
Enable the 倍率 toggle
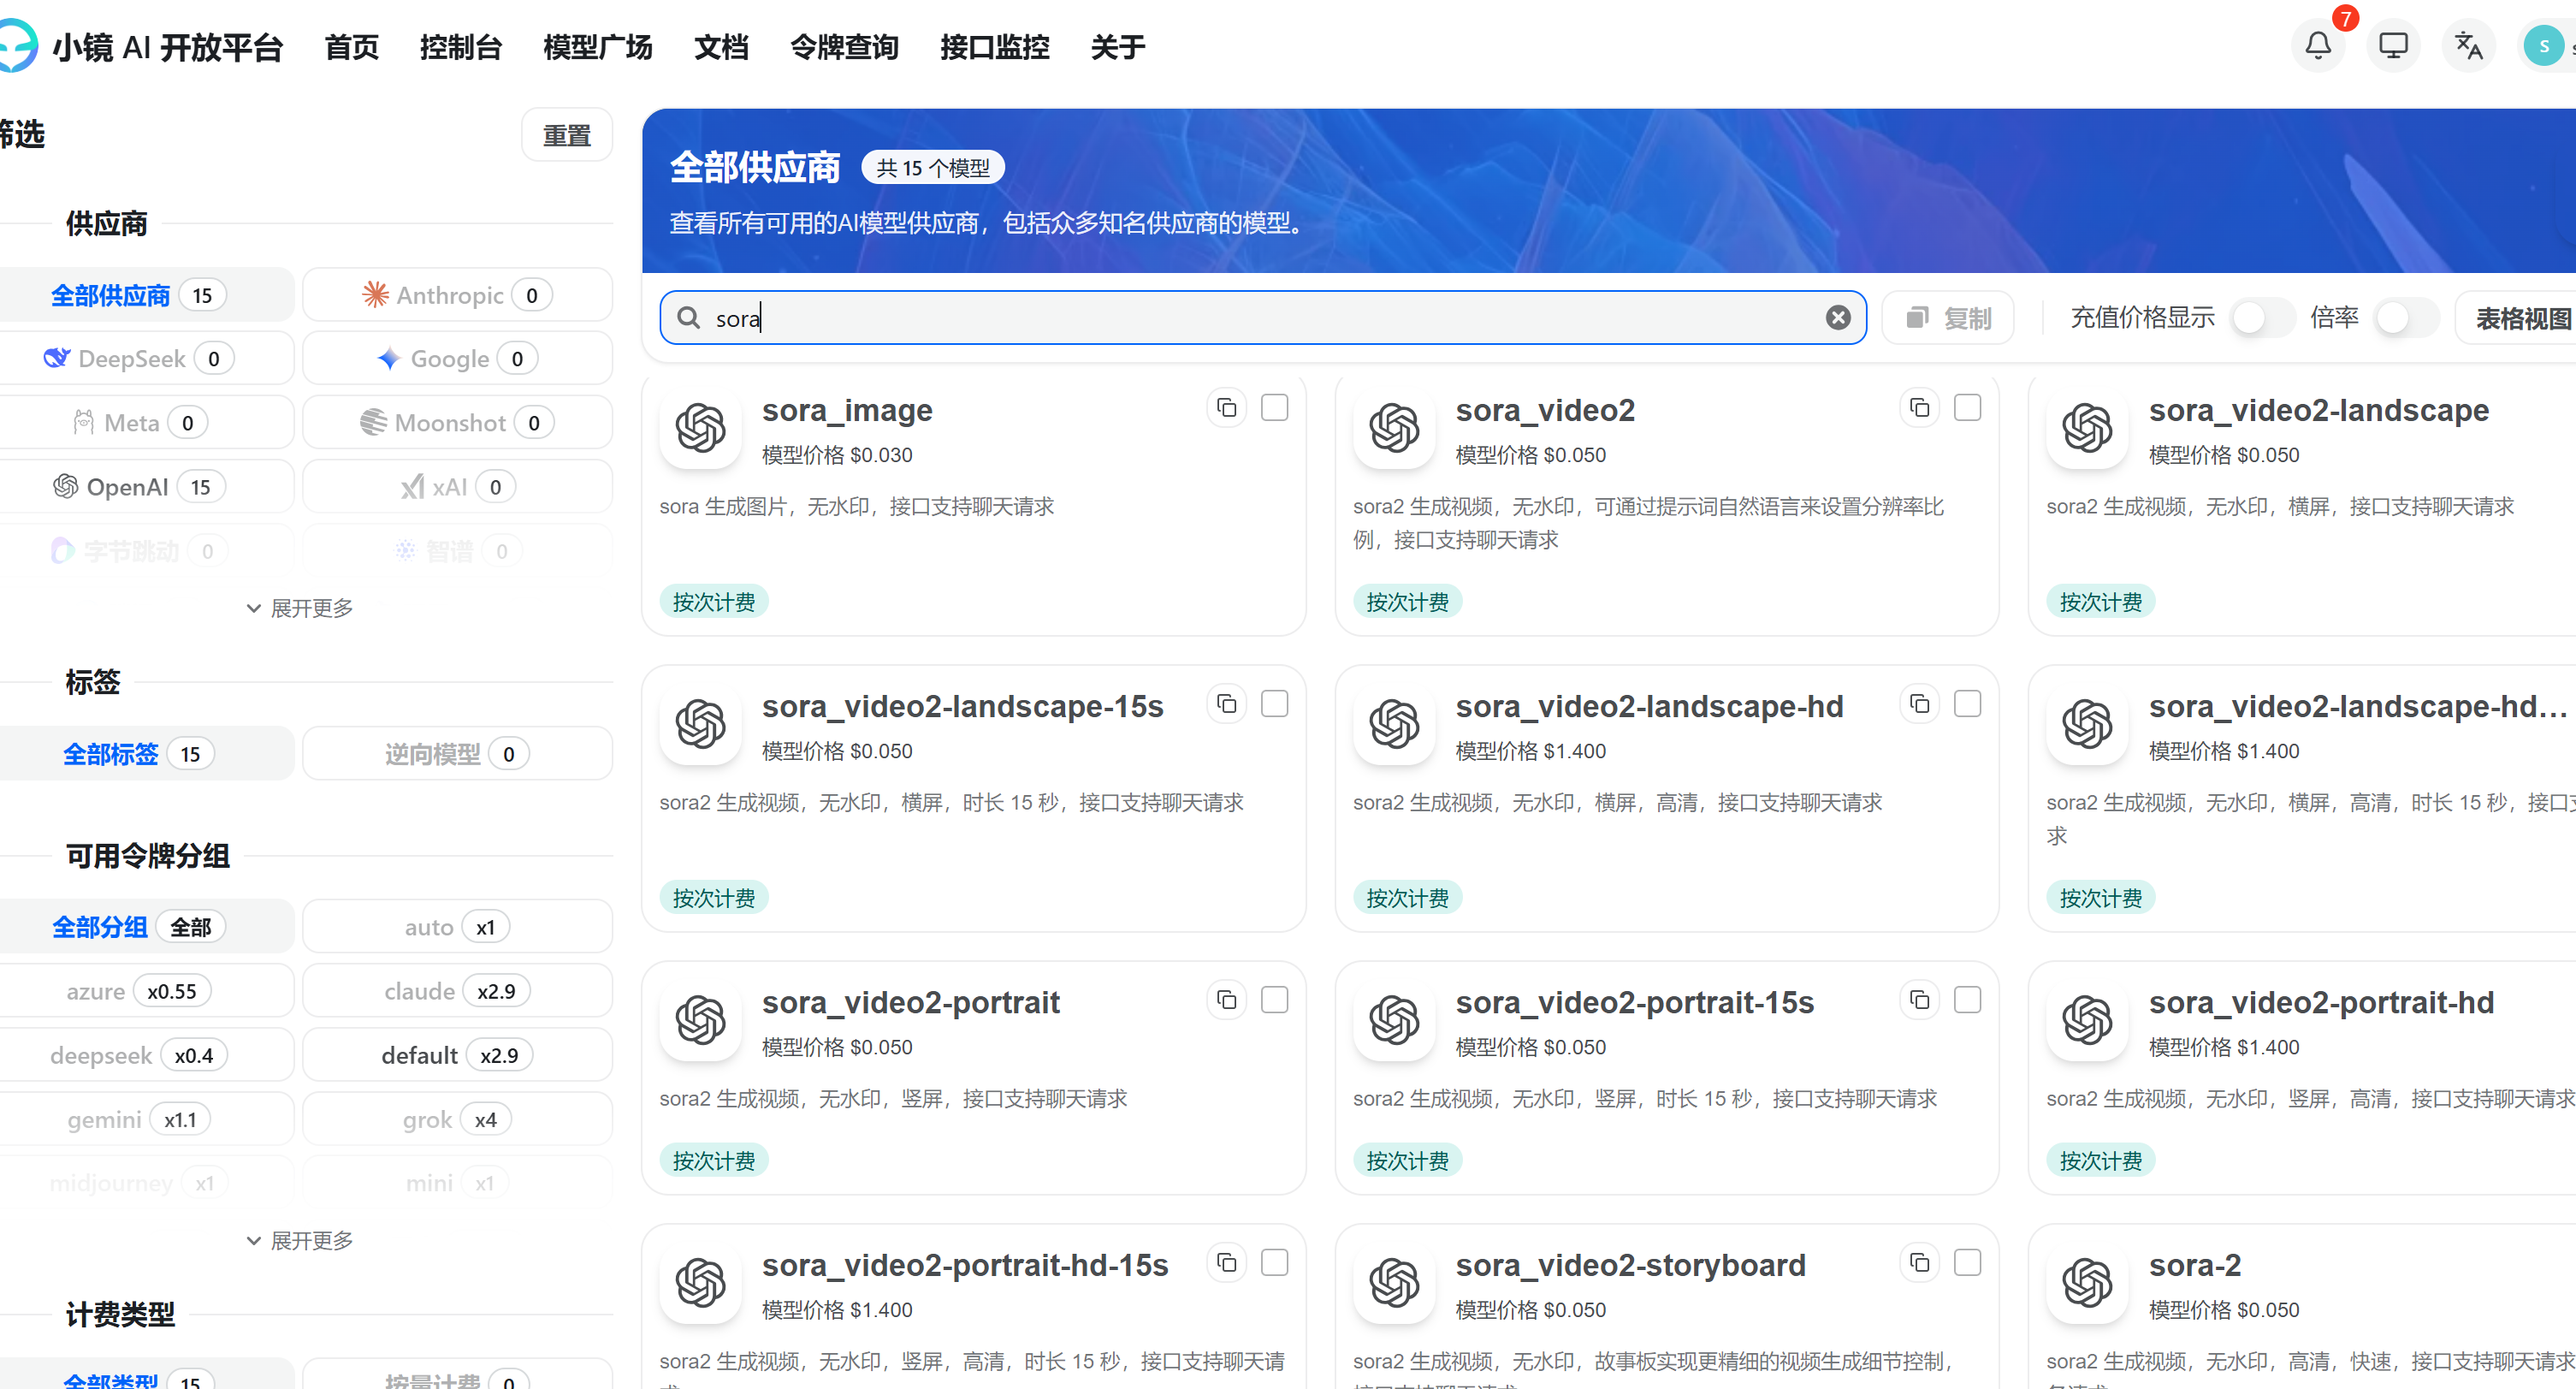coord(2406,317)
